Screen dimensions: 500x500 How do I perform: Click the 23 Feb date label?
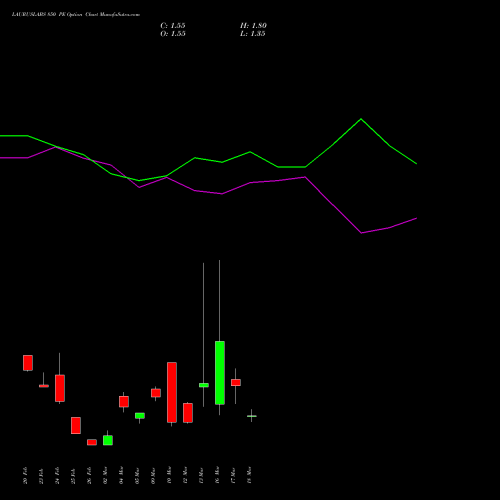pyautogui.click(x=41, y=475)
